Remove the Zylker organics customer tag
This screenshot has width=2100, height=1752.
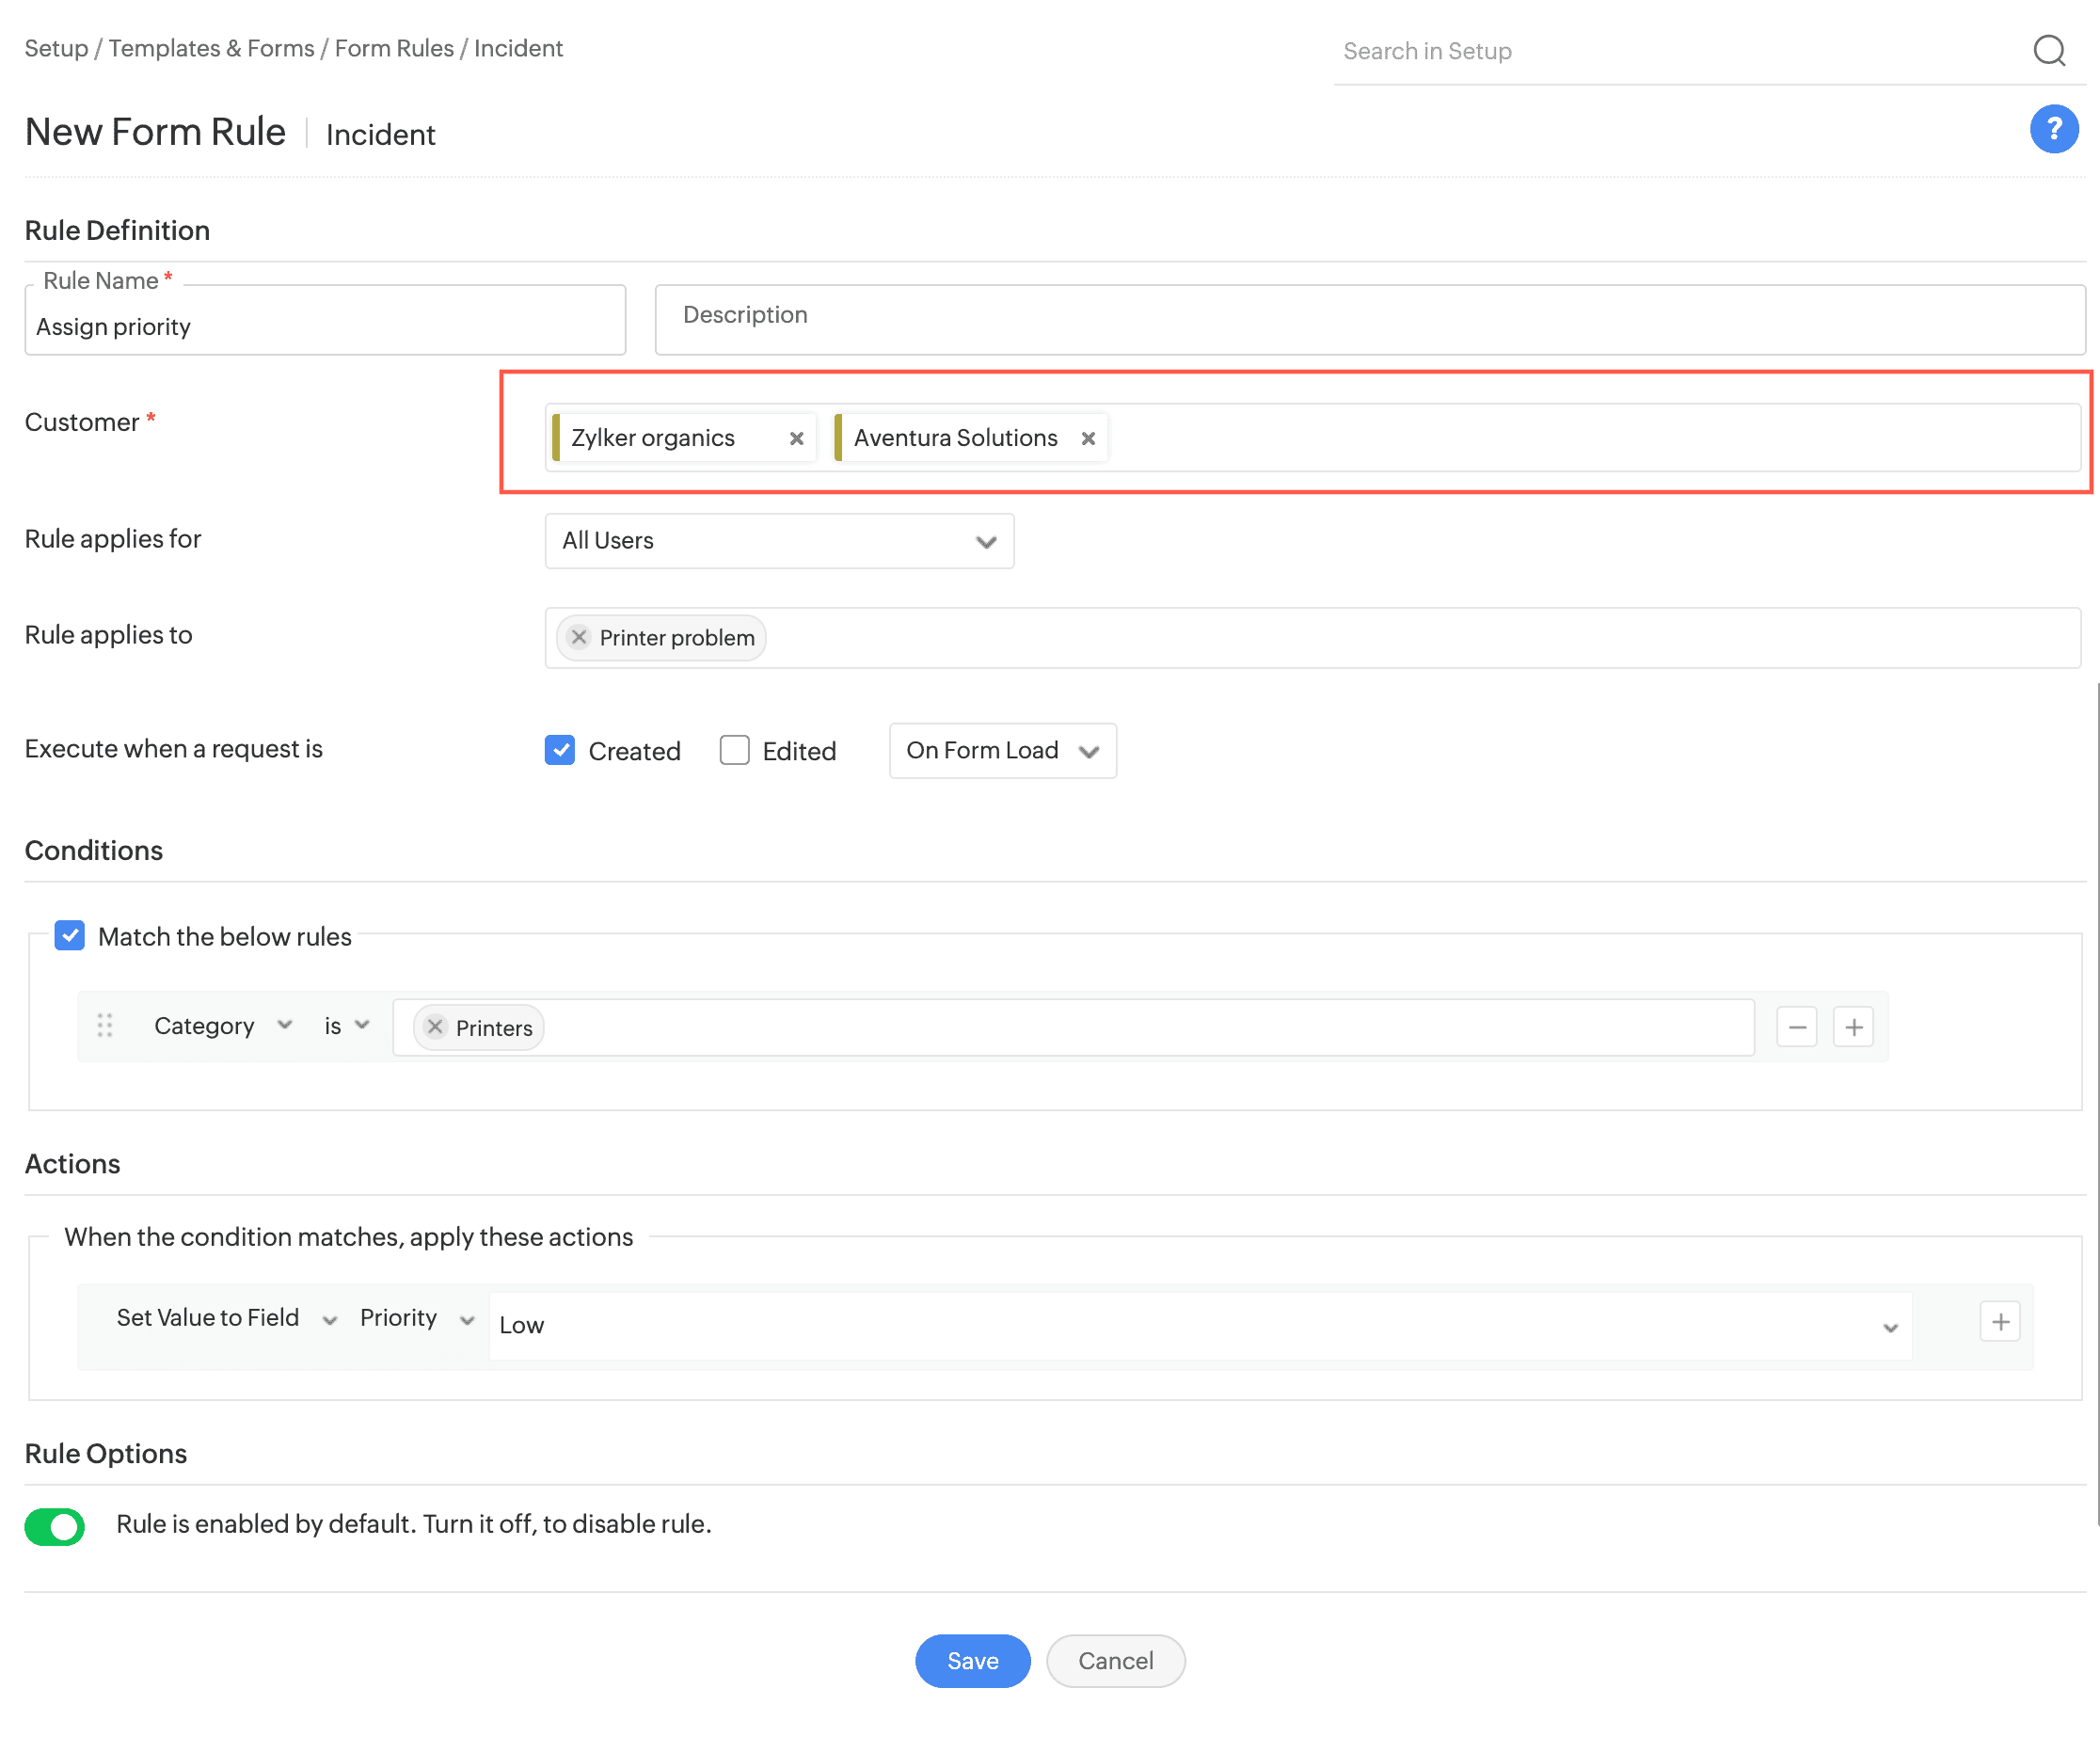coord(796,439)
